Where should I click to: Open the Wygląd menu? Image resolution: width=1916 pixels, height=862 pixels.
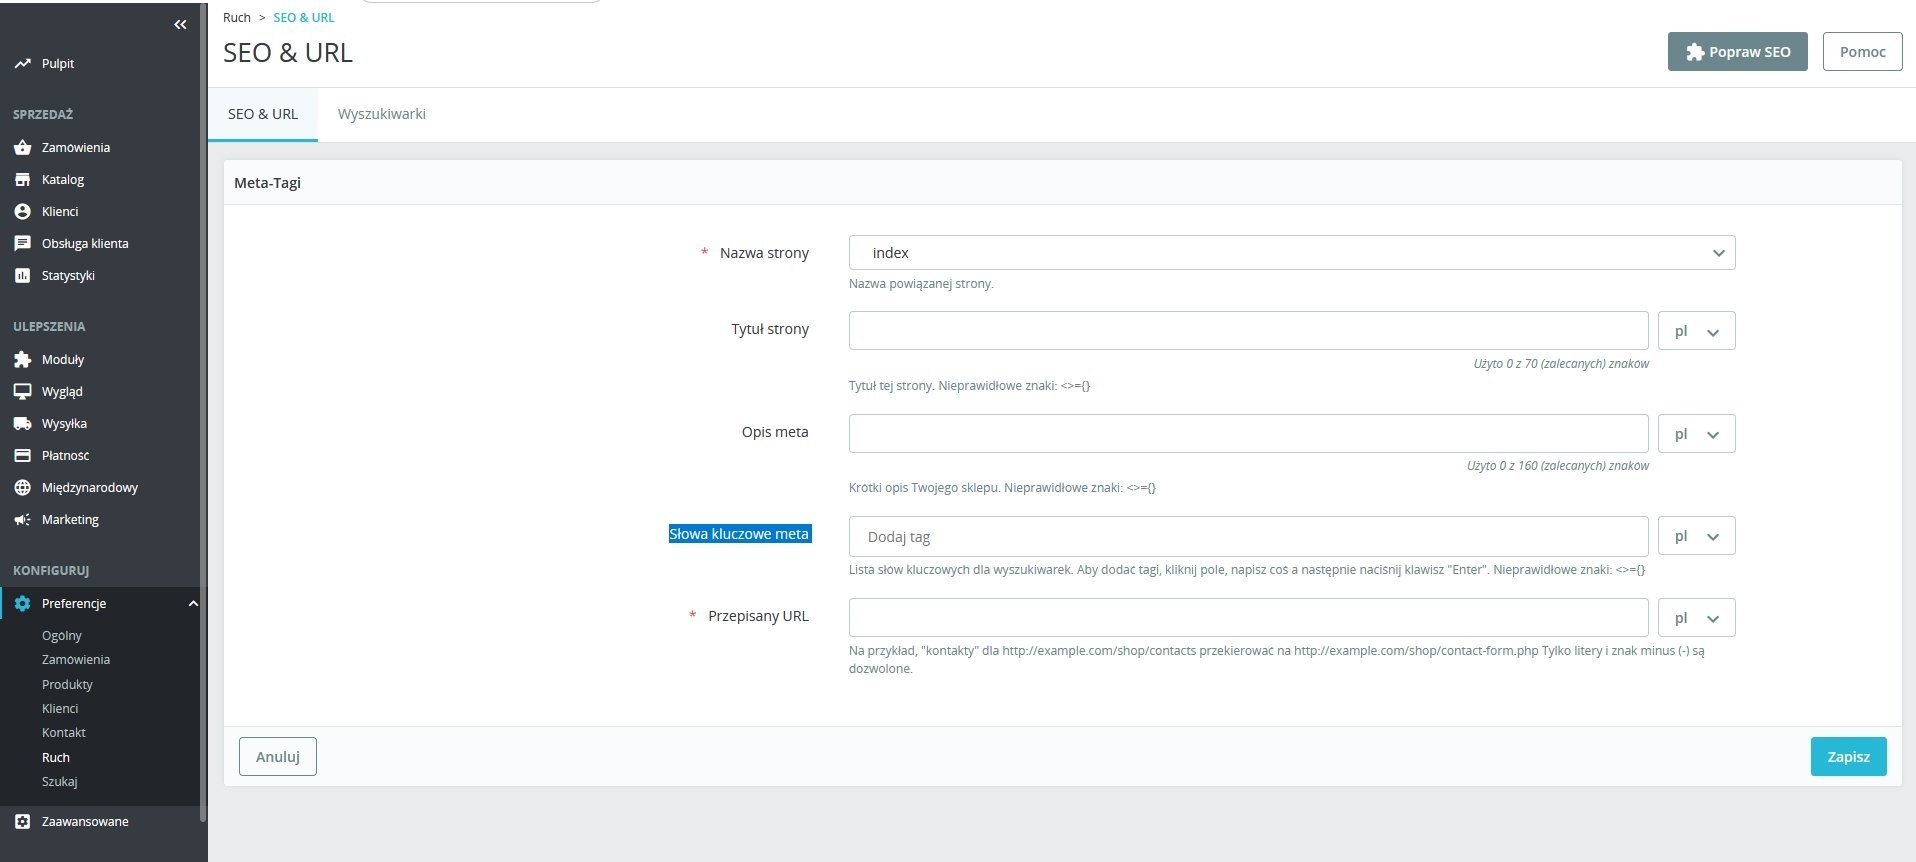(62, 391)
